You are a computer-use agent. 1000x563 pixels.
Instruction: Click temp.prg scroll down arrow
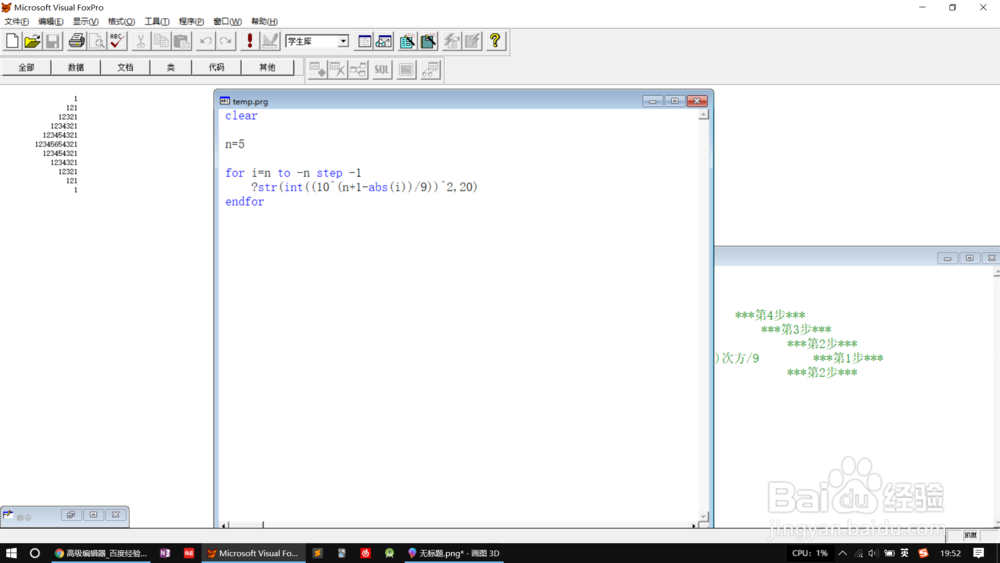point(703,516)
